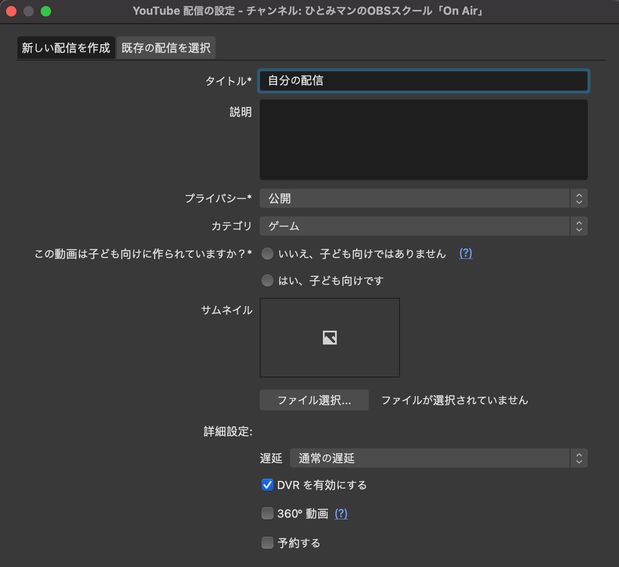Viewport: 619px width, 567px height.
Task: Click ファイルが選択されていません status text
Action: point(455,400)
